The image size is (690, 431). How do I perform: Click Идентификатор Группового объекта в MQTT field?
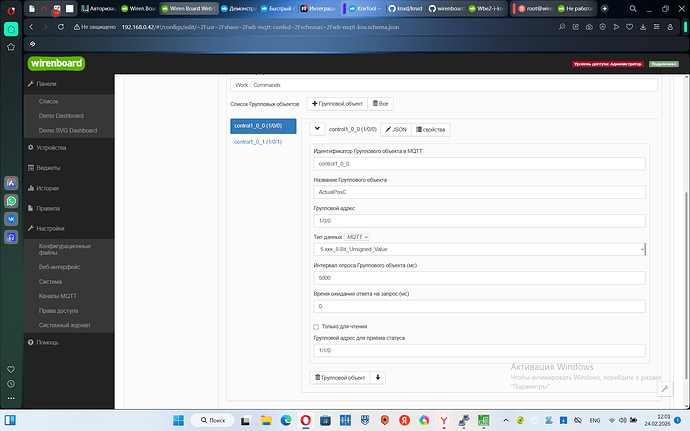(479, 164)
